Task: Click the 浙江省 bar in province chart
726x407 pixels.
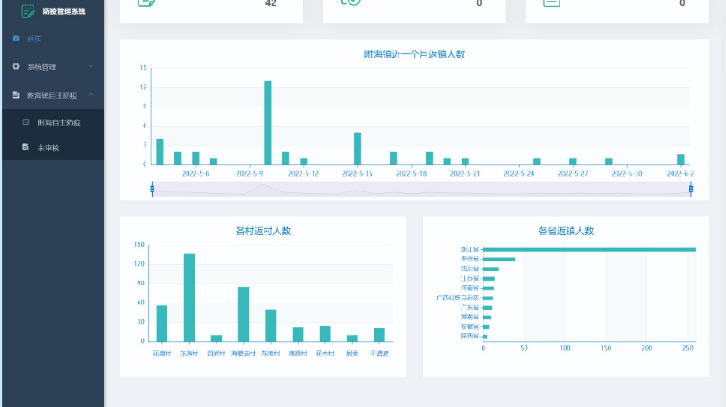Action: [588, 249]
